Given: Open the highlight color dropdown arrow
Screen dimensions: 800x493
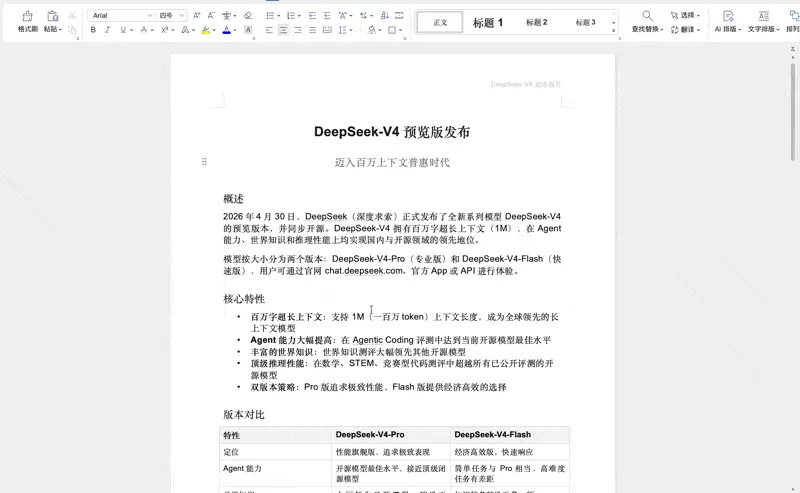Looking at the screenshot, I should [x=214, y=30].
